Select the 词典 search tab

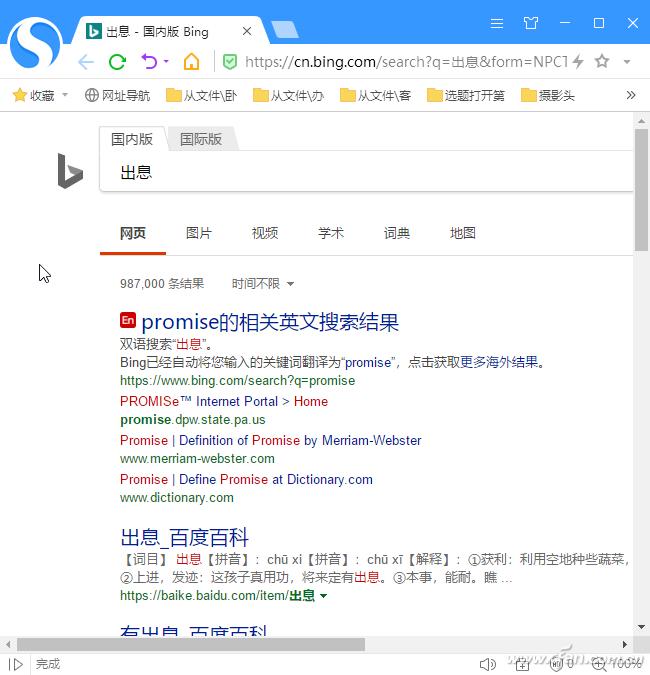[x=397, y=233]
